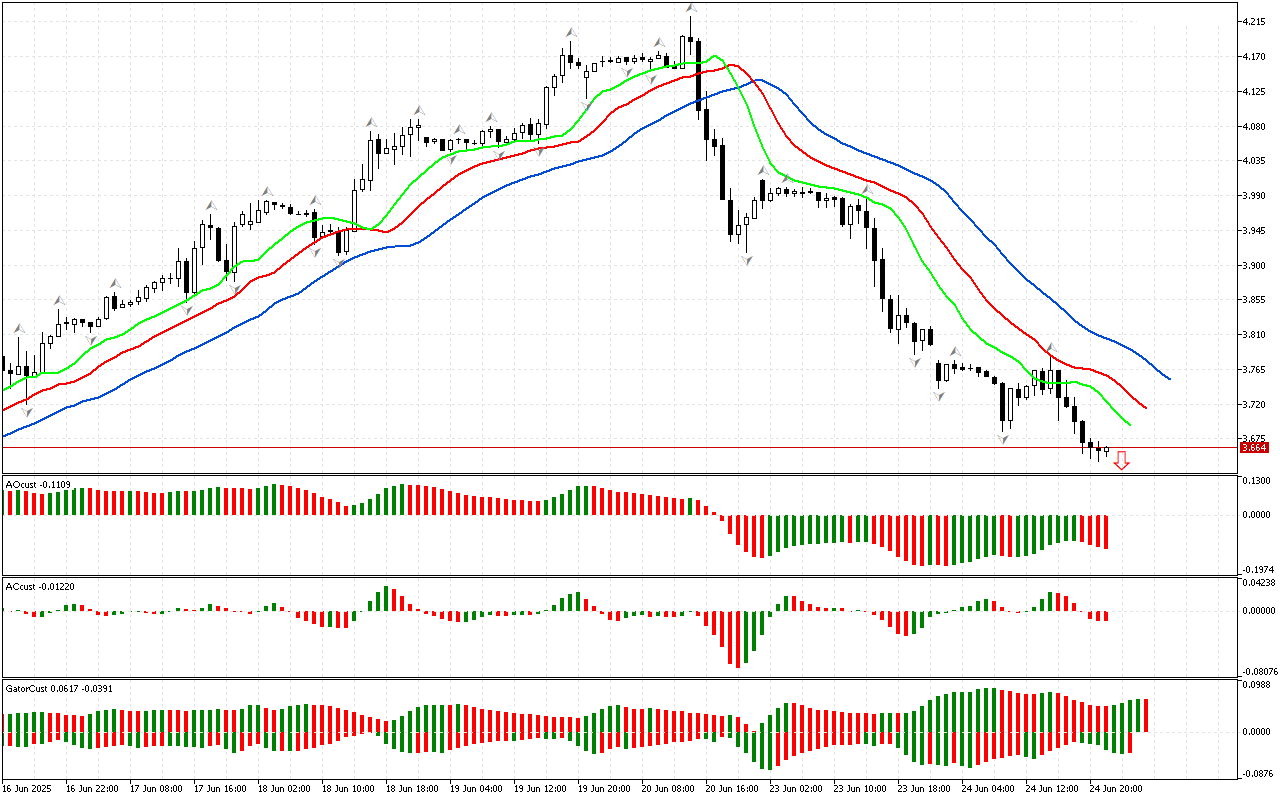1280x800 pixels.
Task: Click the red down arrow signal
Action: coord(1122,460)
